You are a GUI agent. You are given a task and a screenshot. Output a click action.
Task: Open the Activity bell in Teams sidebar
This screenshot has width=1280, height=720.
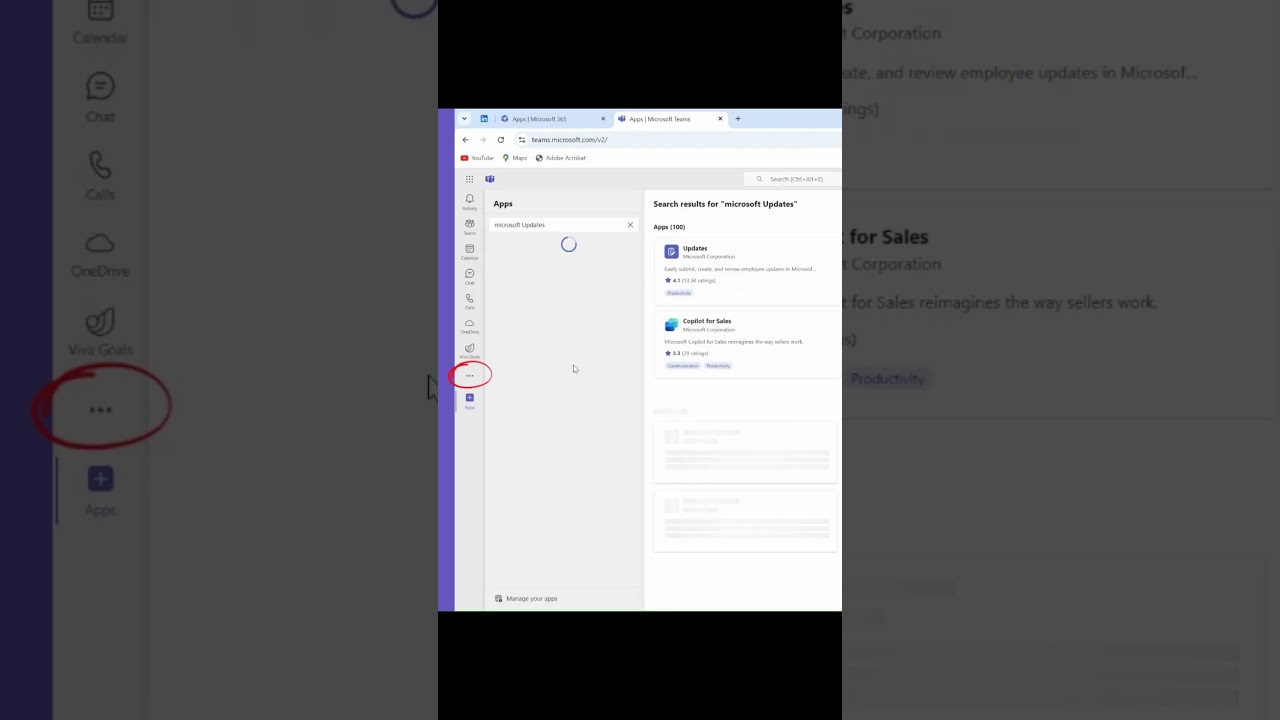tap(469, 201)
